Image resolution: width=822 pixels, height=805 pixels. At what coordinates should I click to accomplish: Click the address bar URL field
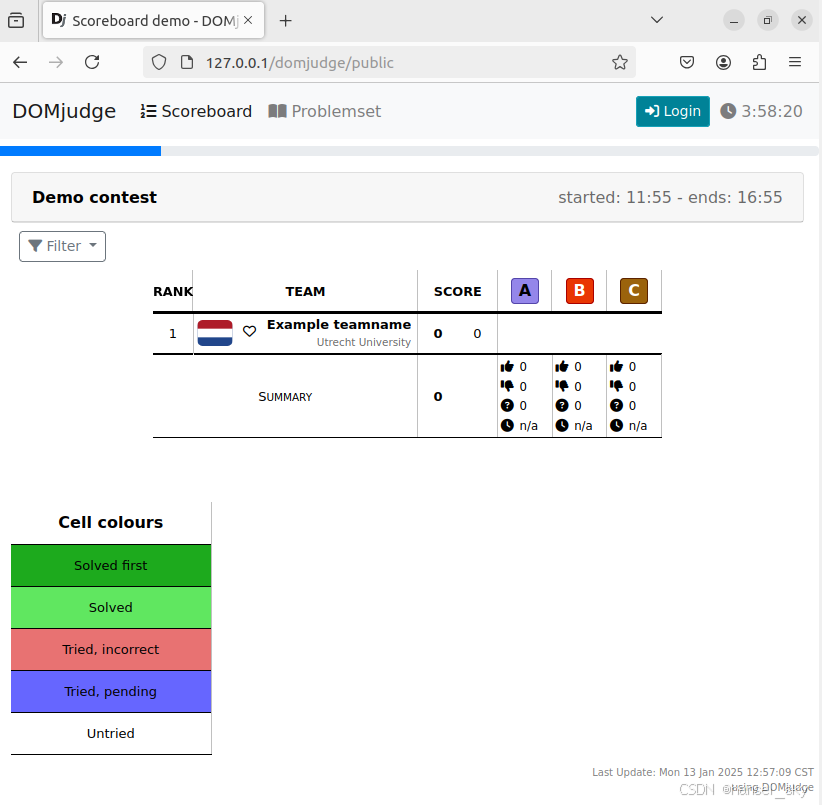pyautogui.click(x=389, y=62)
